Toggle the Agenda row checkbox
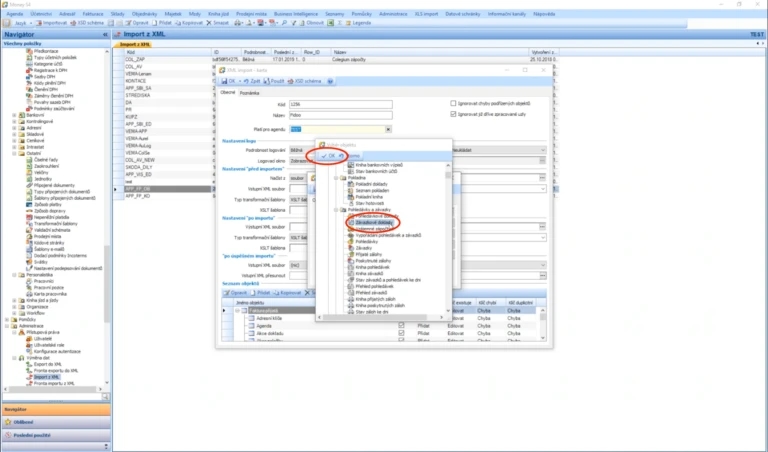Screen dimensions: 768x452 tap(401, 325)
